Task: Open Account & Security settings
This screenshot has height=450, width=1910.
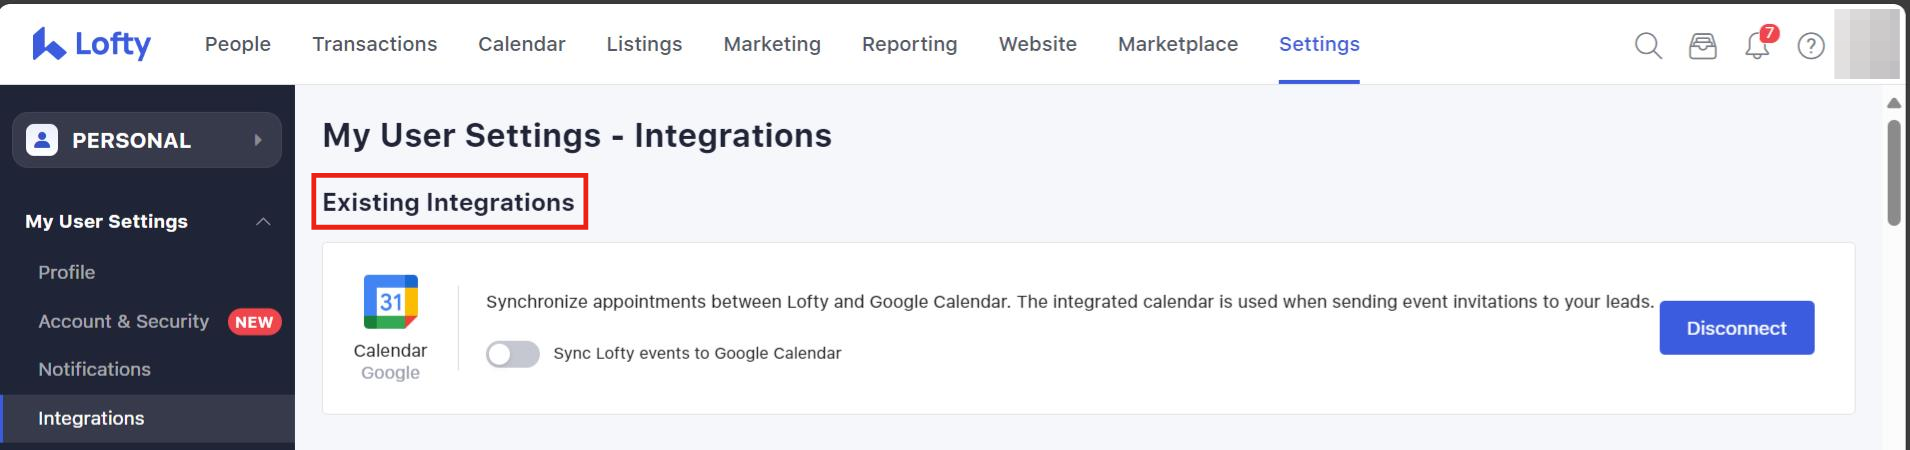Action: click(123, 321)
